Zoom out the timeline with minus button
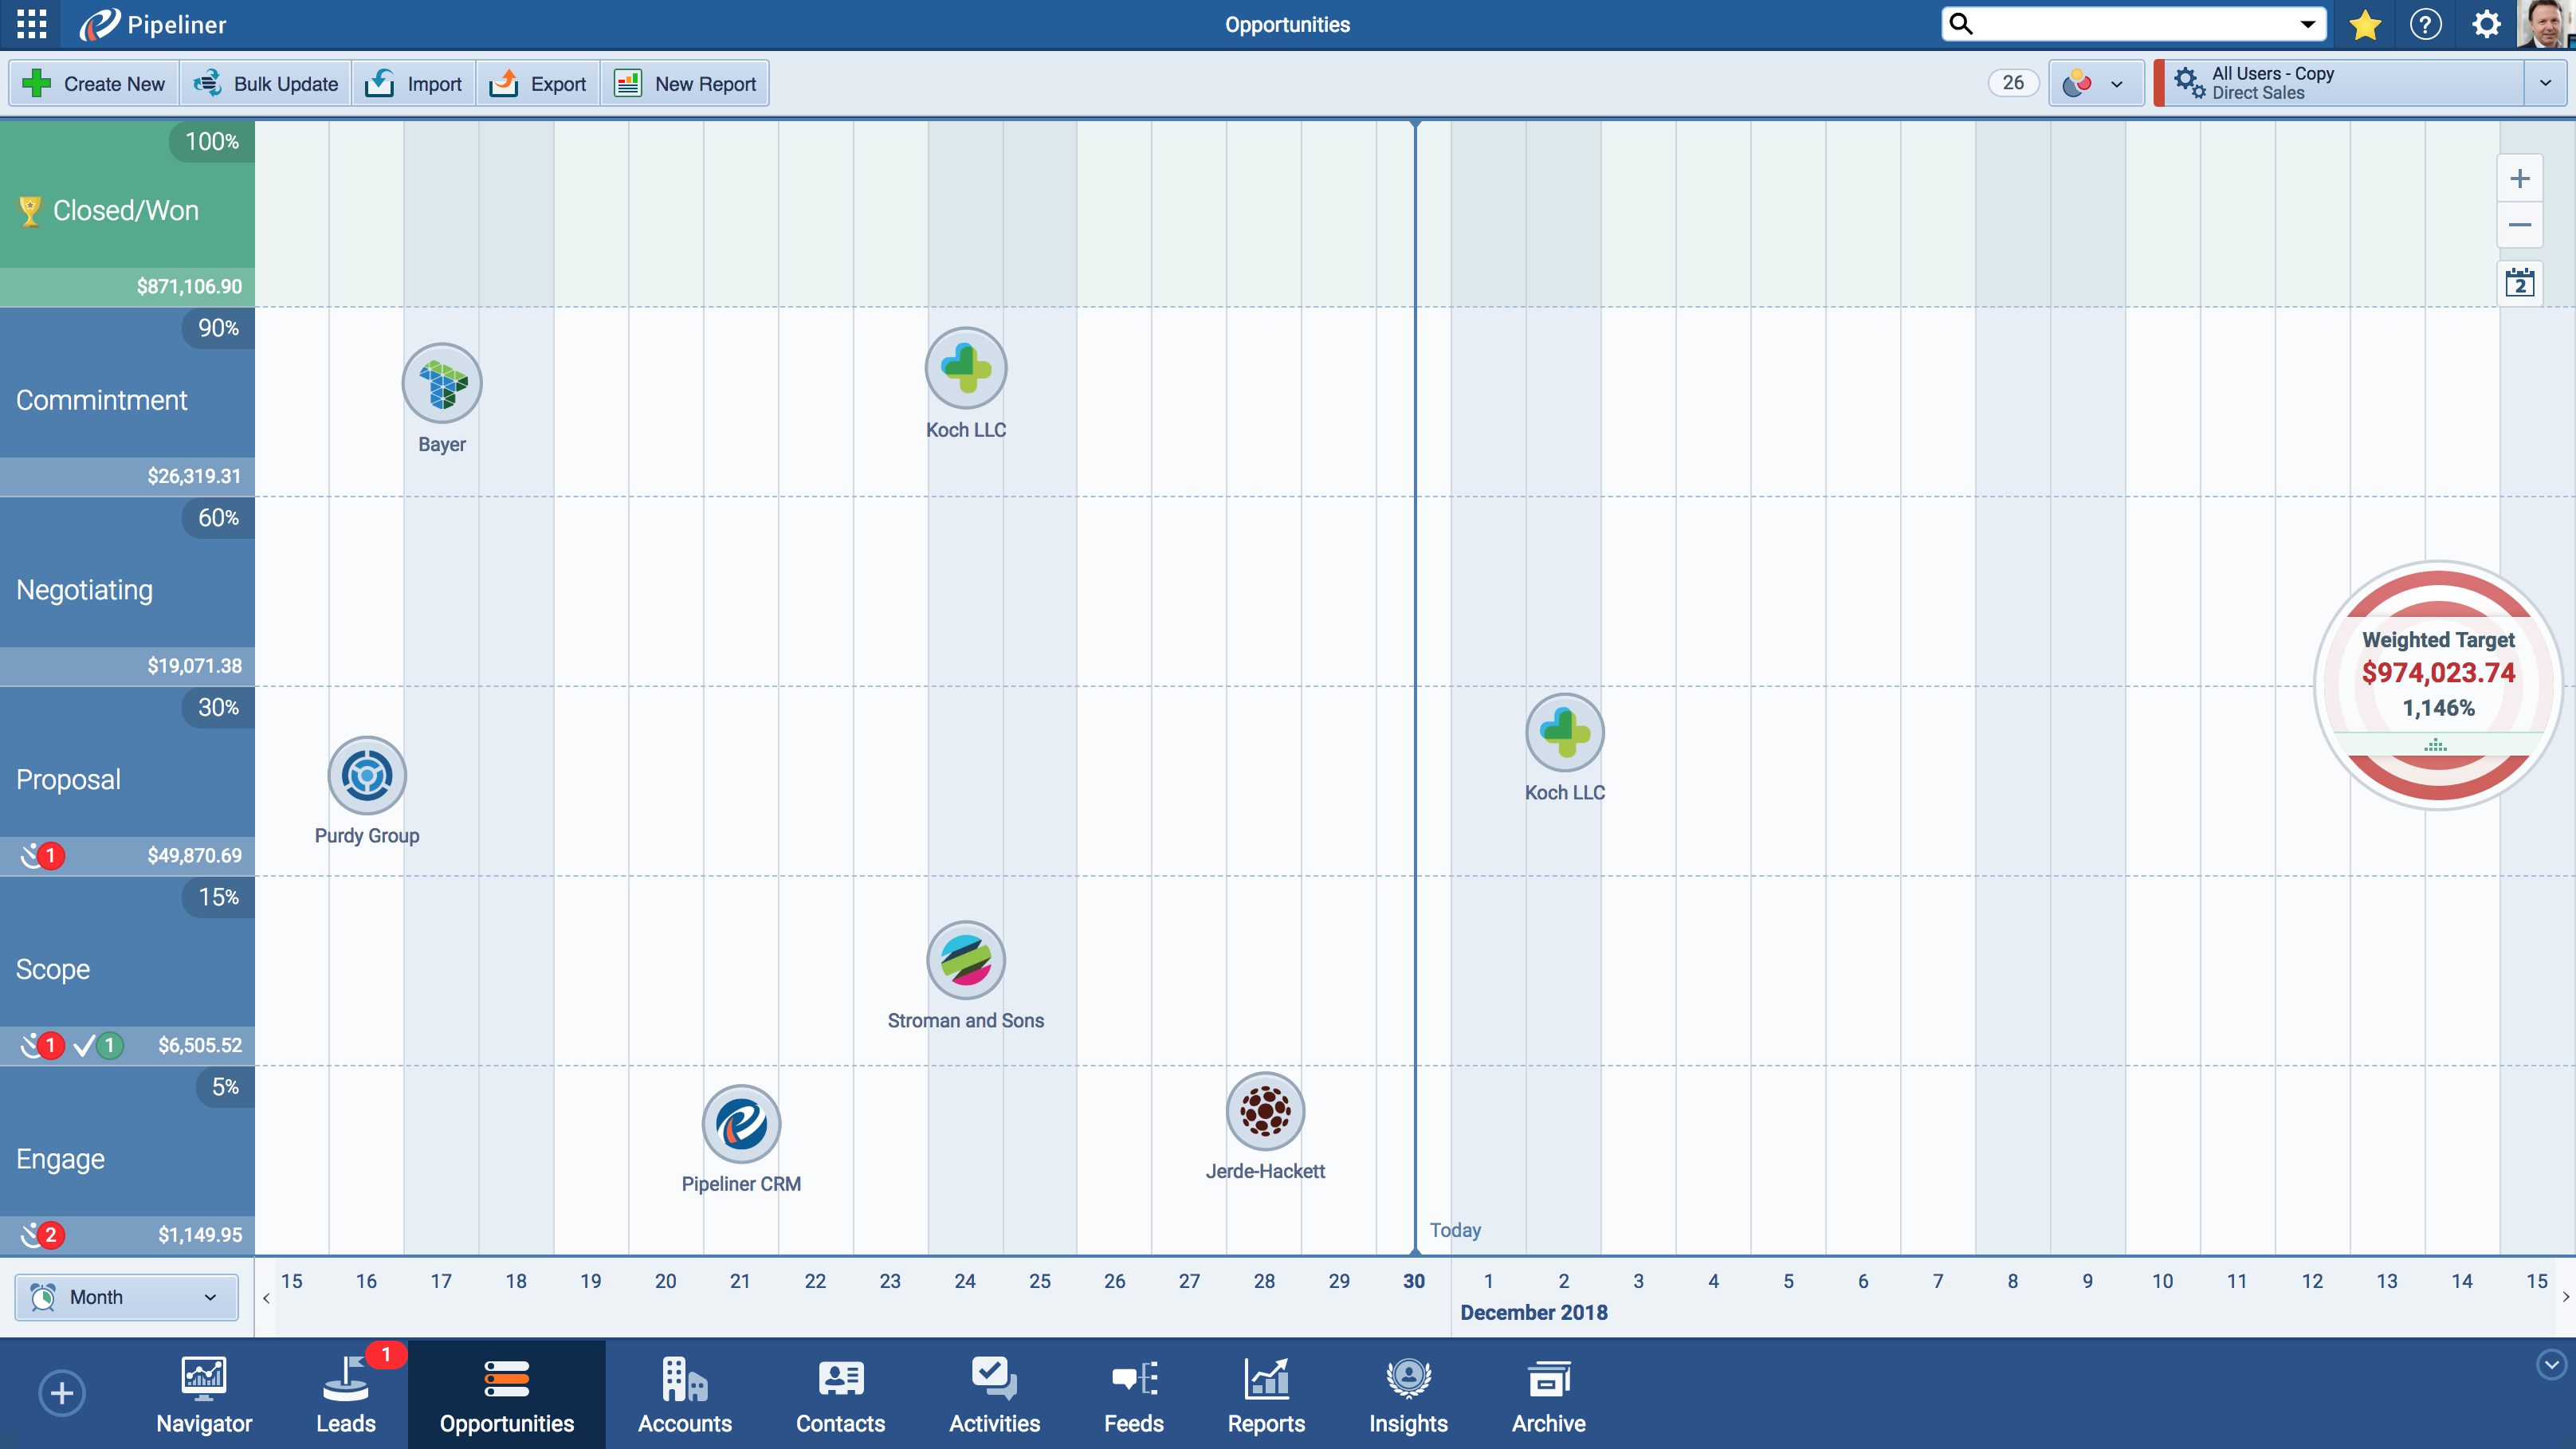 2520,225
